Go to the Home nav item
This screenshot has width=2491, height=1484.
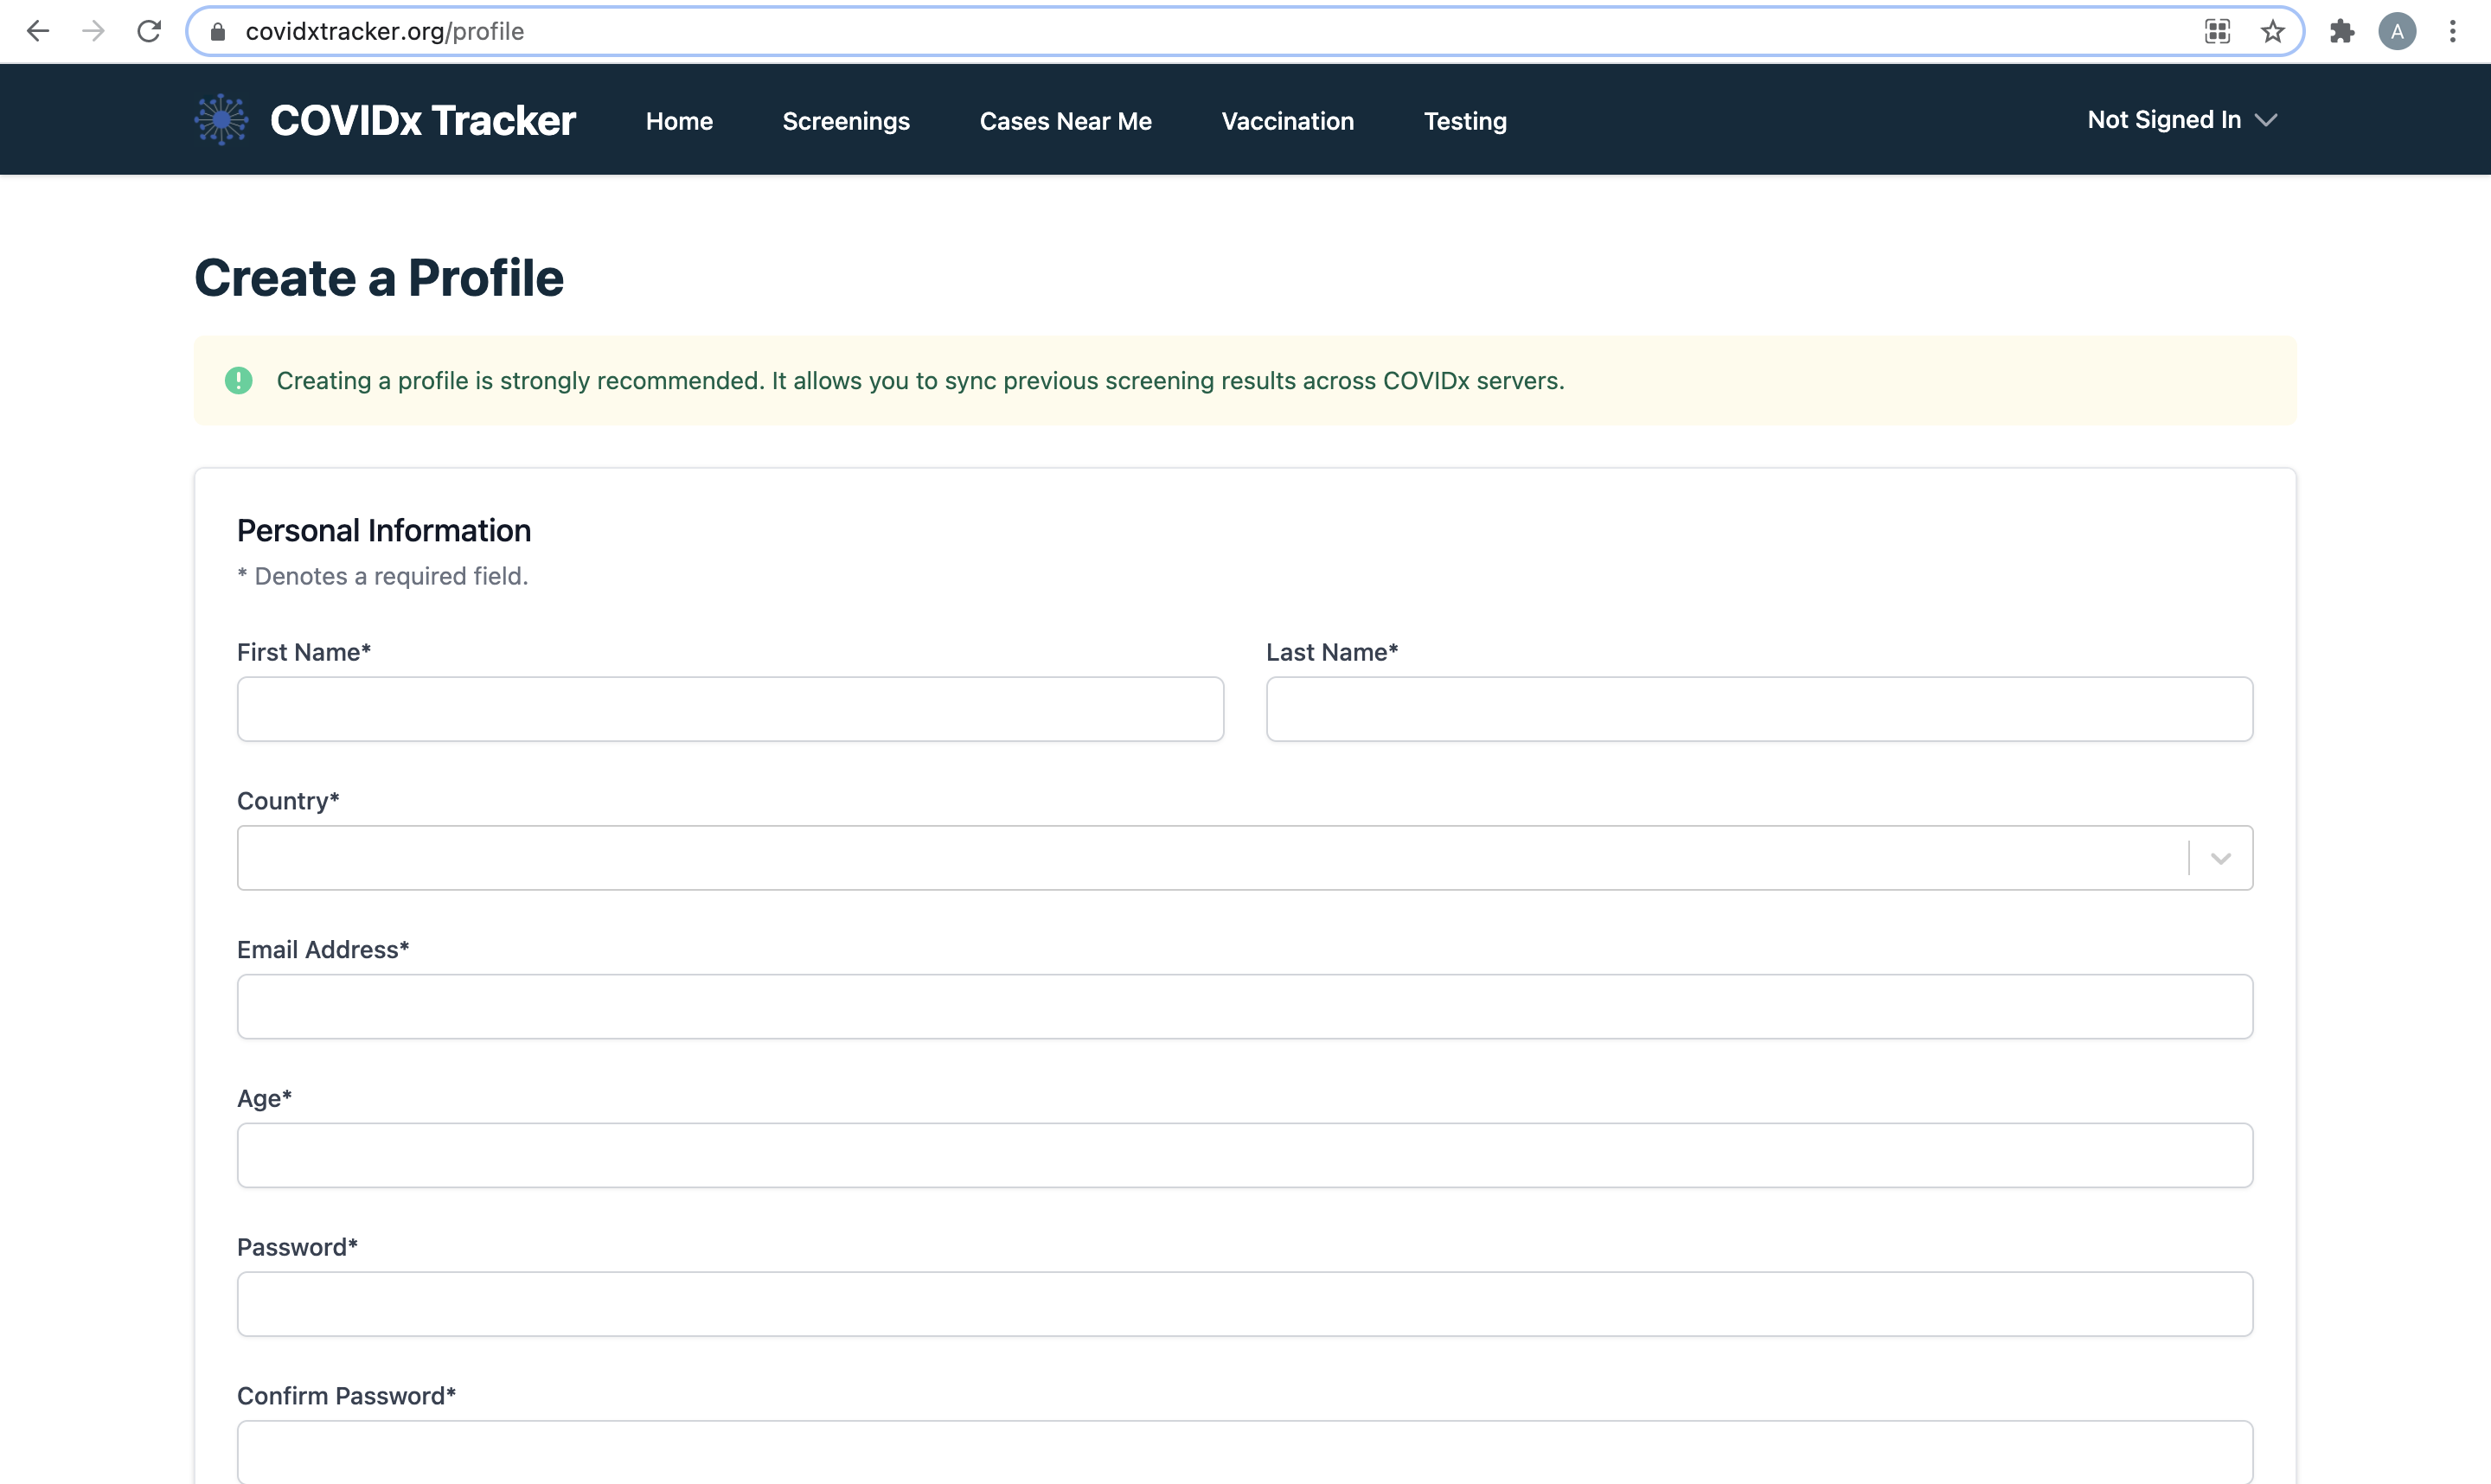pyautogui.click(x=679, y=121)
